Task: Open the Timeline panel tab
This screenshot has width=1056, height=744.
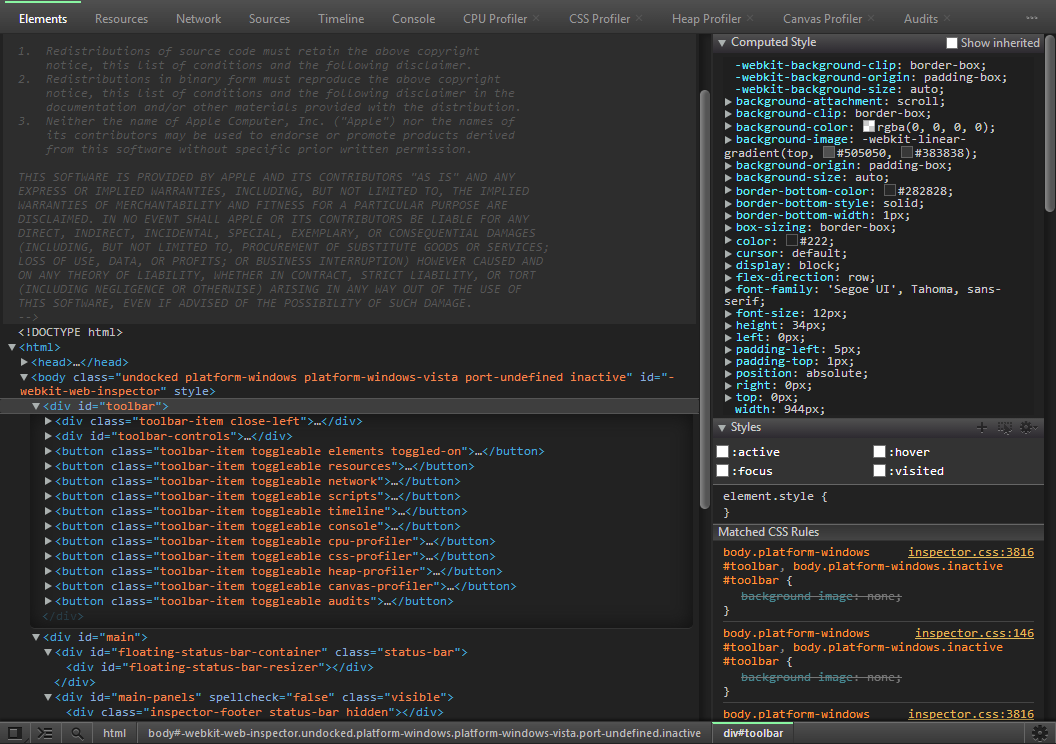Action: click(341, 17)
